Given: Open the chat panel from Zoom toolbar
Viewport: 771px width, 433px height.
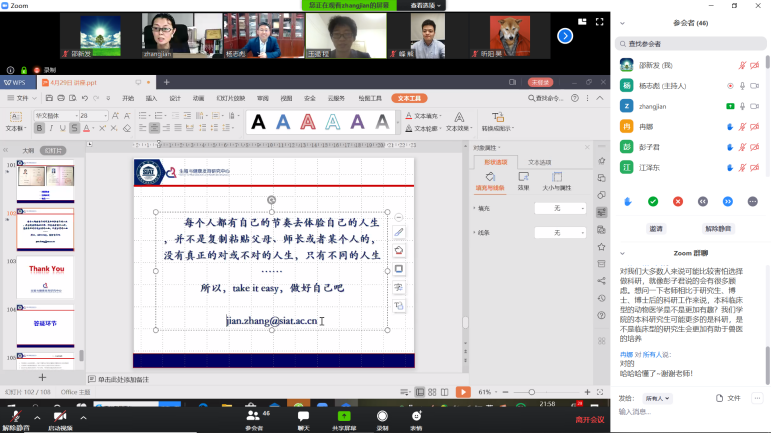Looking at the screenshot, I should [303, 416].
